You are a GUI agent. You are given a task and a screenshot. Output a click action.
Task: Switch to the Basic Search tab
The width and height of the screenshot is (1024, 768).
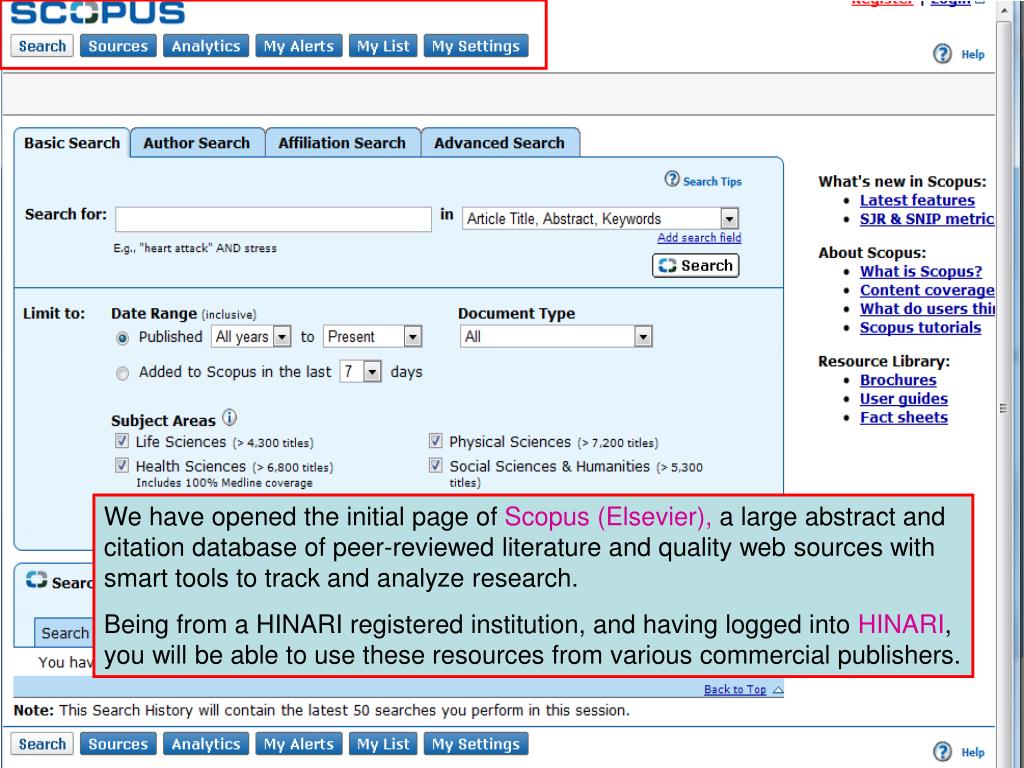point(72,143)
